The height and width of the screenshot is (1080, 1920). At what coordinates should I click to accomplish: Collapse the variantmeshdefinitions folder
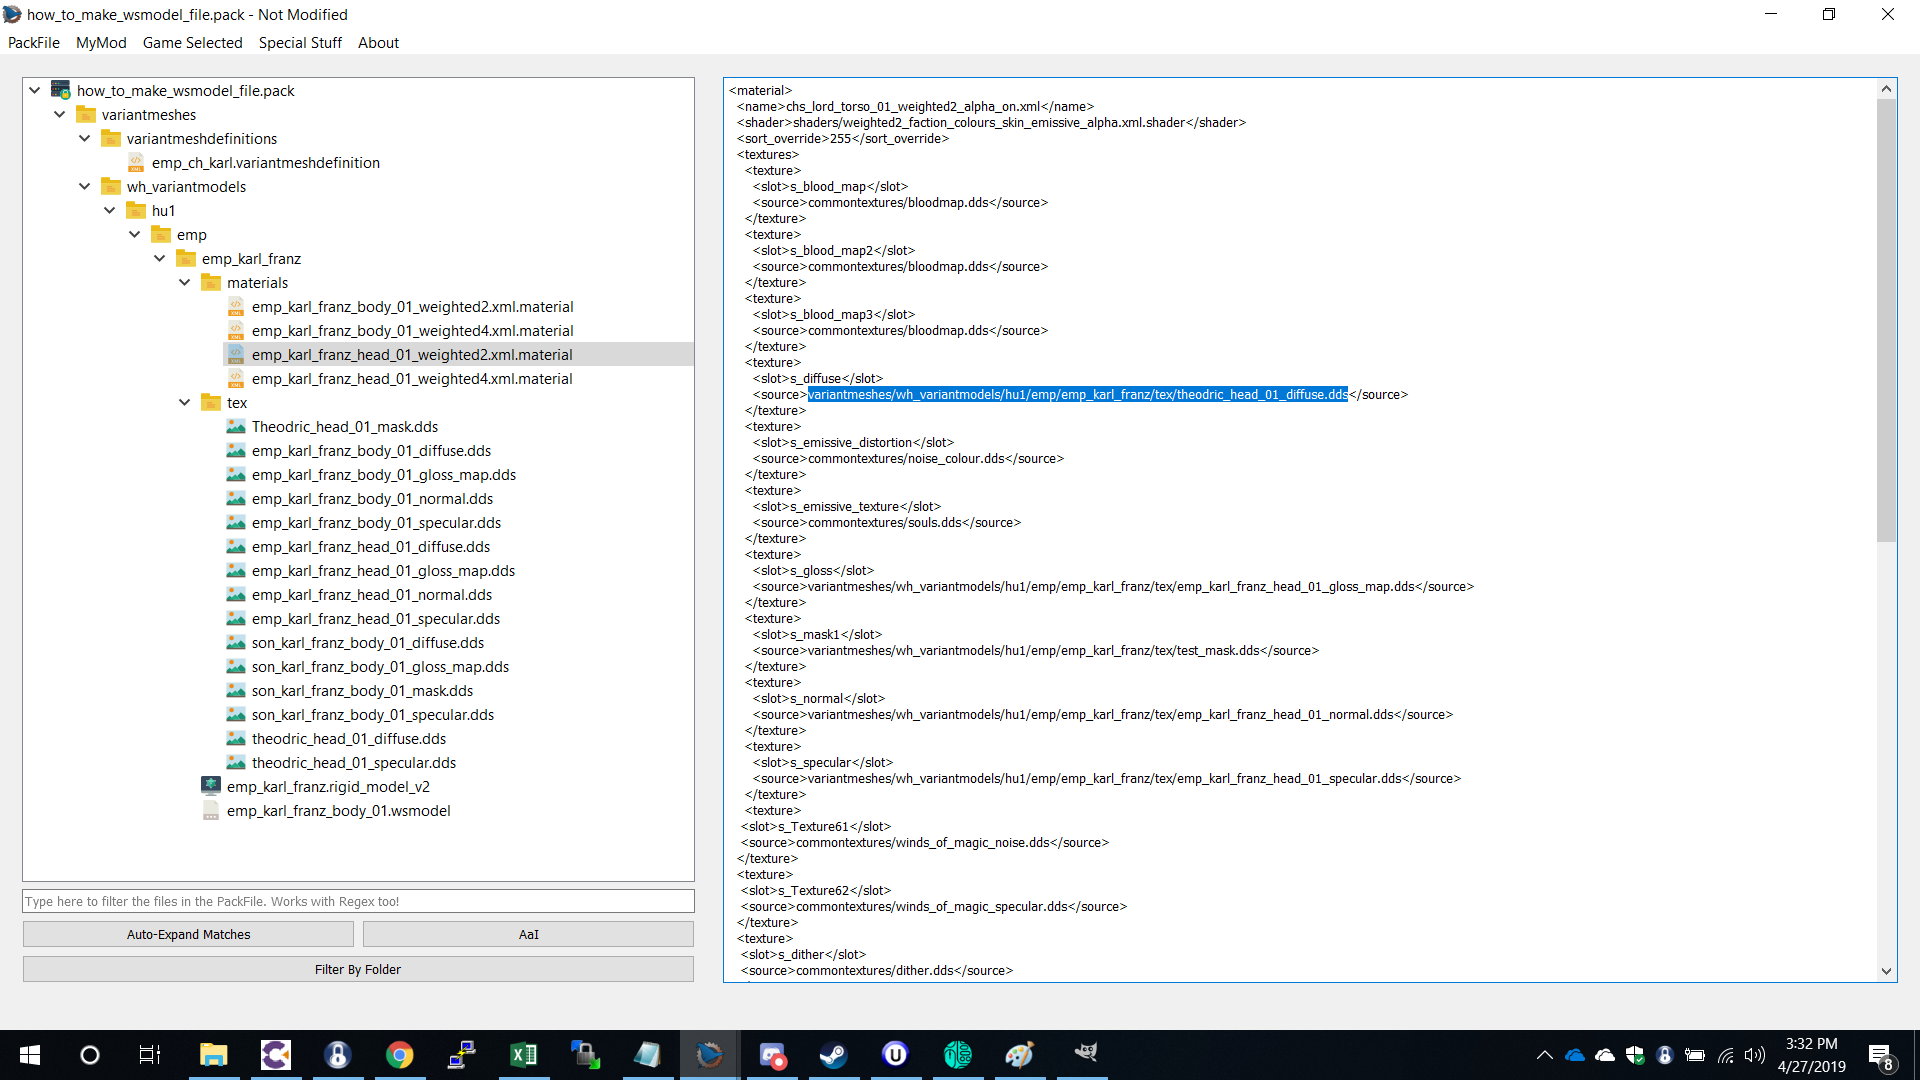point(85,138)
